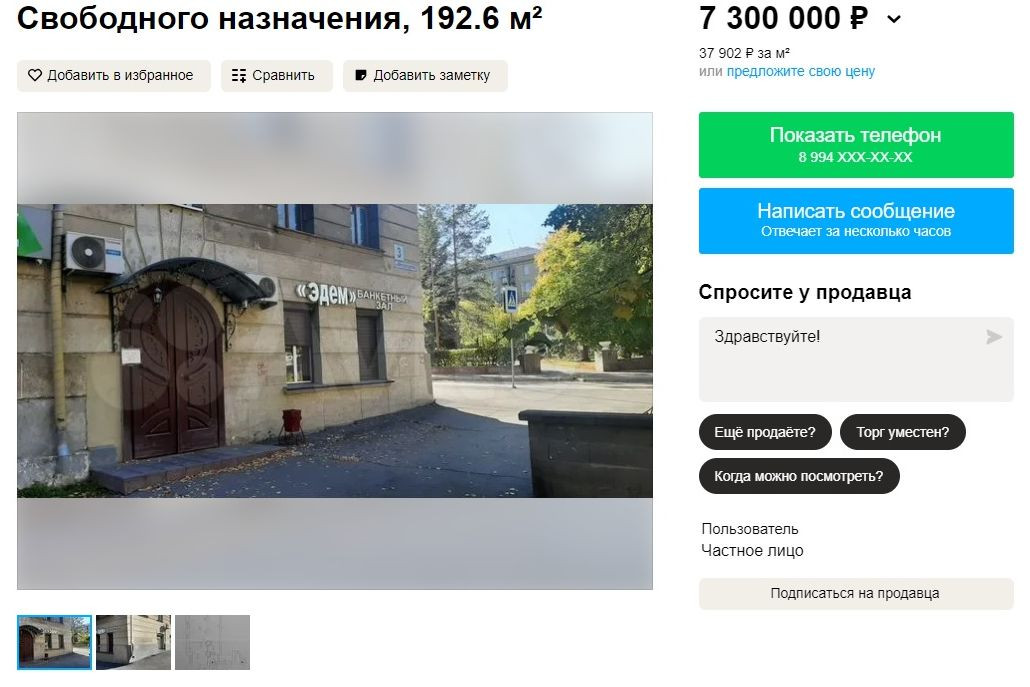Image resolution: width=1030 pixels, height=687 pixels.
Task: Open the Пользователь seller profile
Action: pyautogui.click(x=750, y=529)
